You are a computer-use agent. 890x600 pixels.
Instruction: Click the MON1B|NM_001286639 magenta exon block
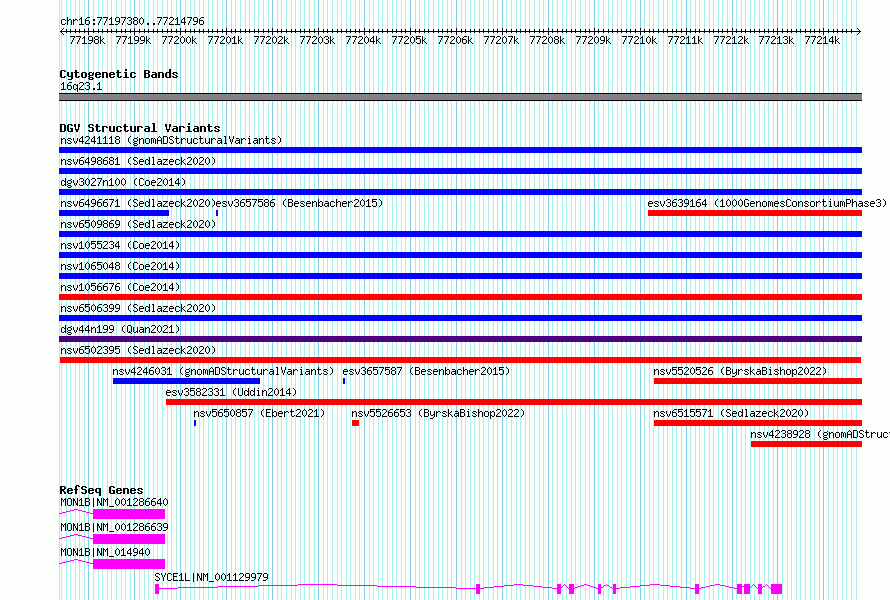point(129,539)
